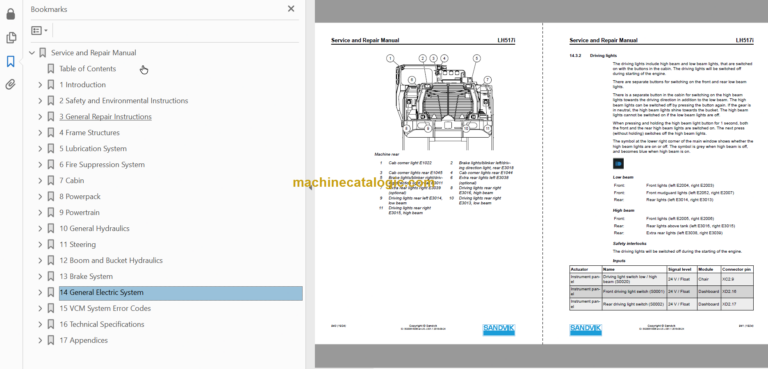Expand the 14 General Electric System bookmark

coord(40,293)
